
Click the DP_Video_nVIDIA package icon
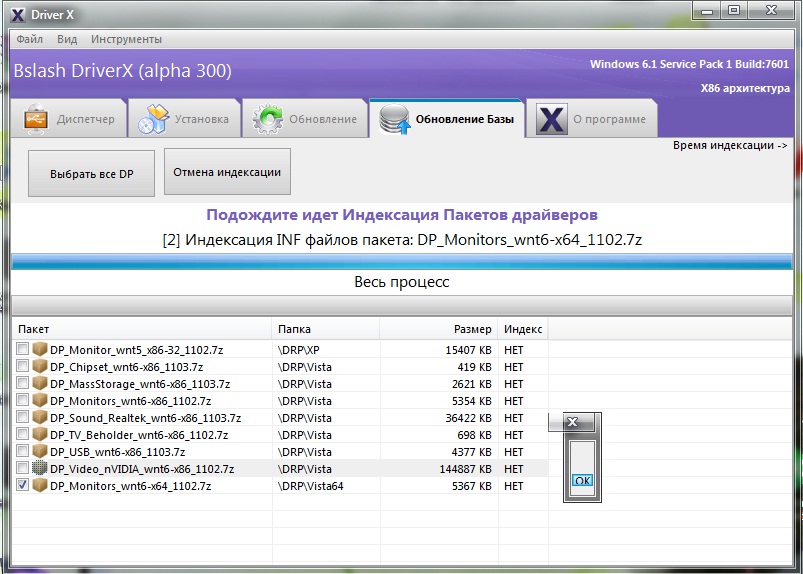point(39,469)
